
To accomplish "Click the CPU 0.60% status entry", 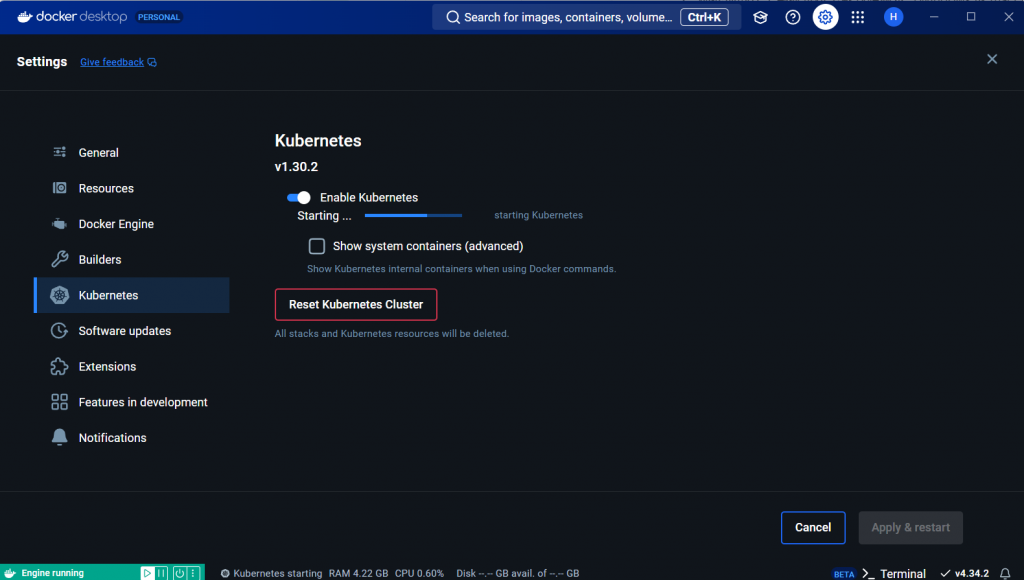I will tap(419, 573).
